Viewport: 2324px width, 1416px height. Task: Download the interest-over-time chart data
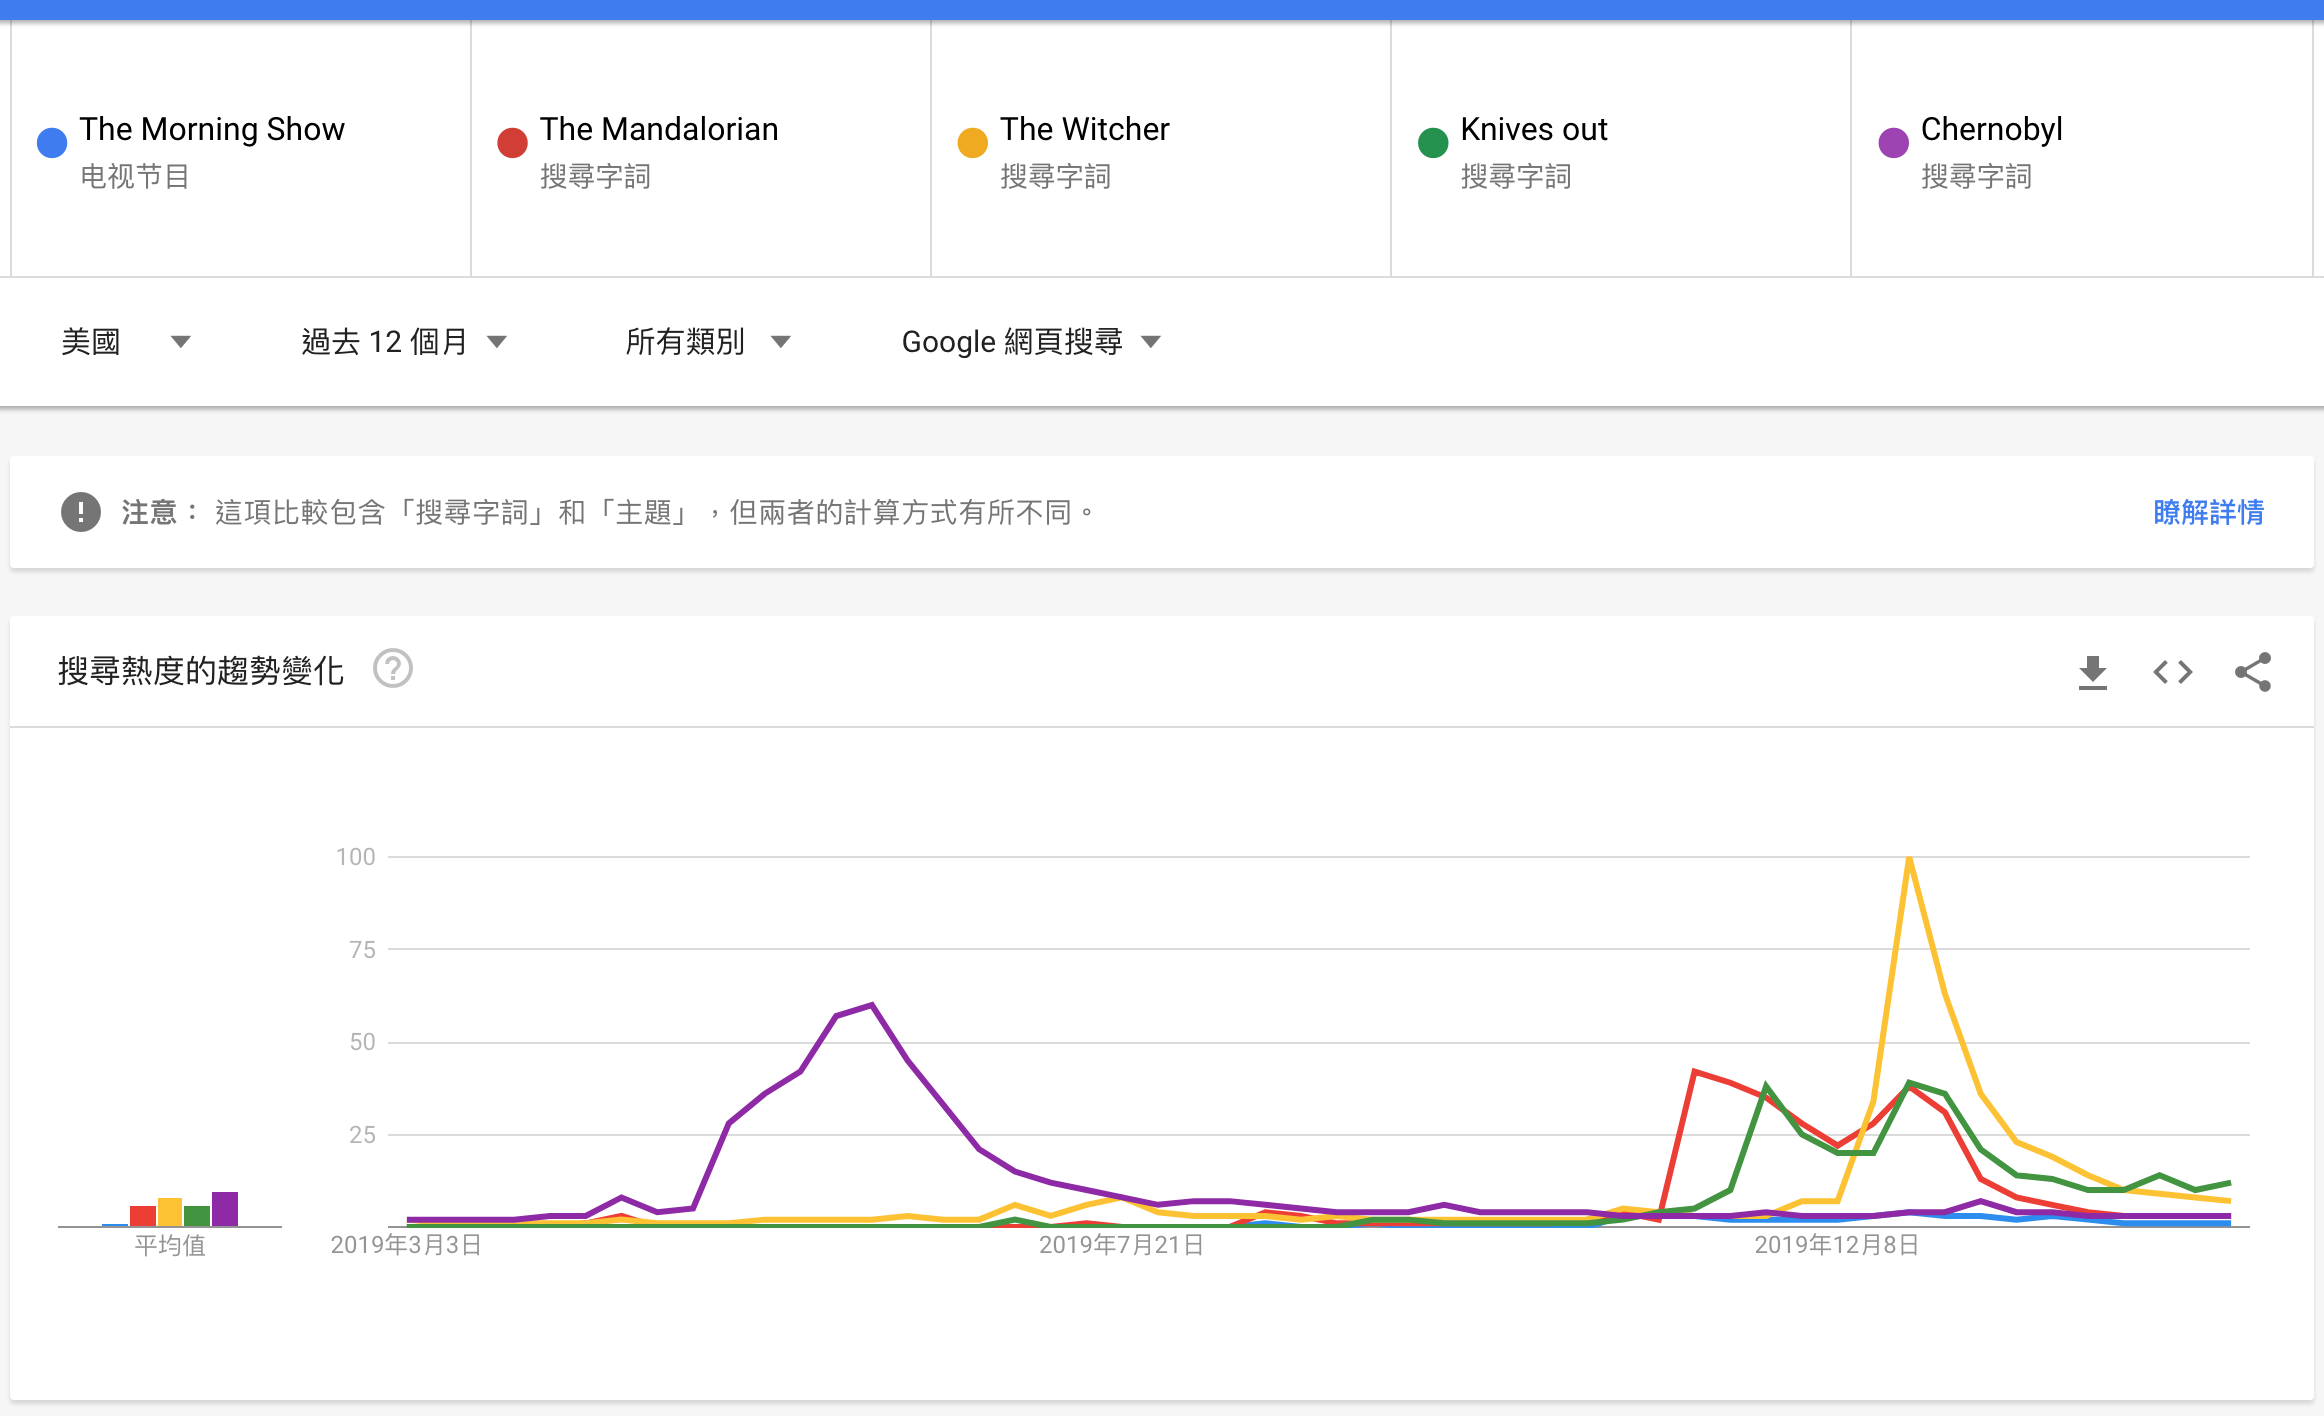(x=2092, y=672)
